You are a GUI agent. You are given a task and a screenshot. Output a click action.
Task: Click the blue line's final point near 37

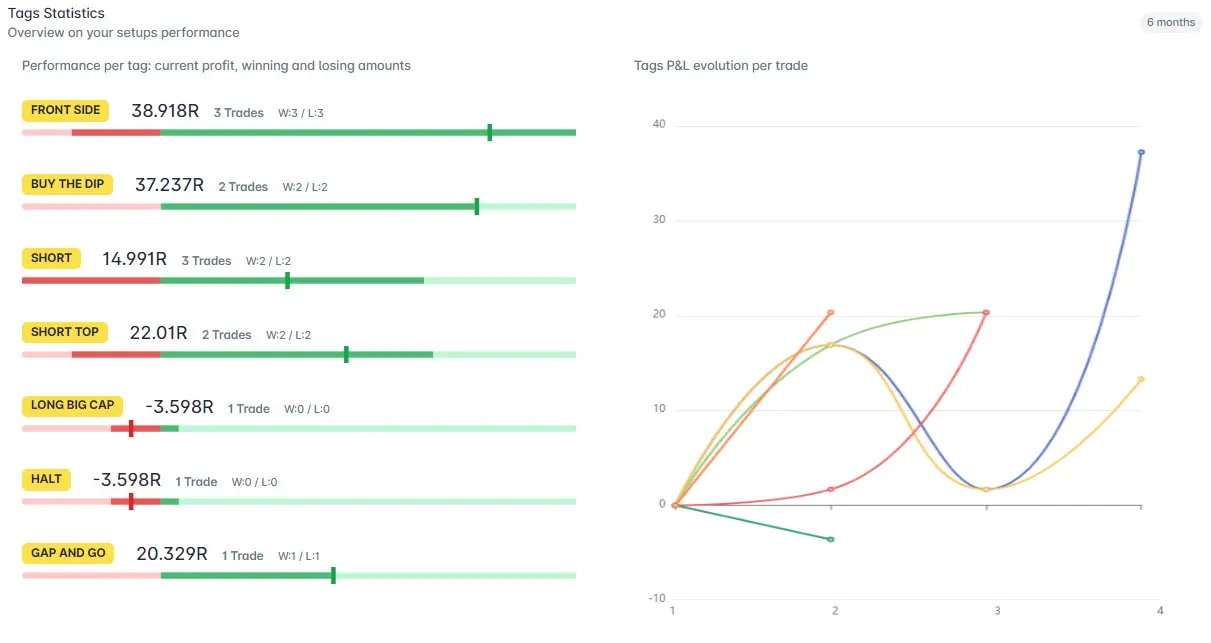(x=1141, y=152)
